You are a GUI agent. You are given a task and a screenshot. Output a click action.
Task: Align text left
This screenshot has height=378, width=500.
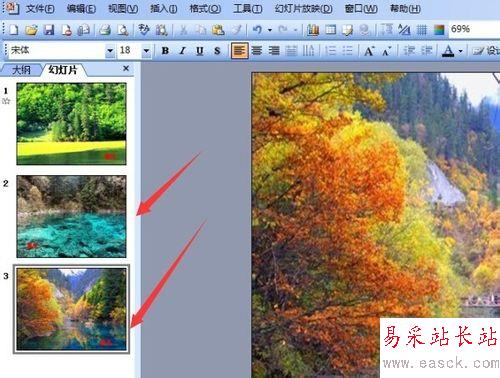[x=239, y=51]
